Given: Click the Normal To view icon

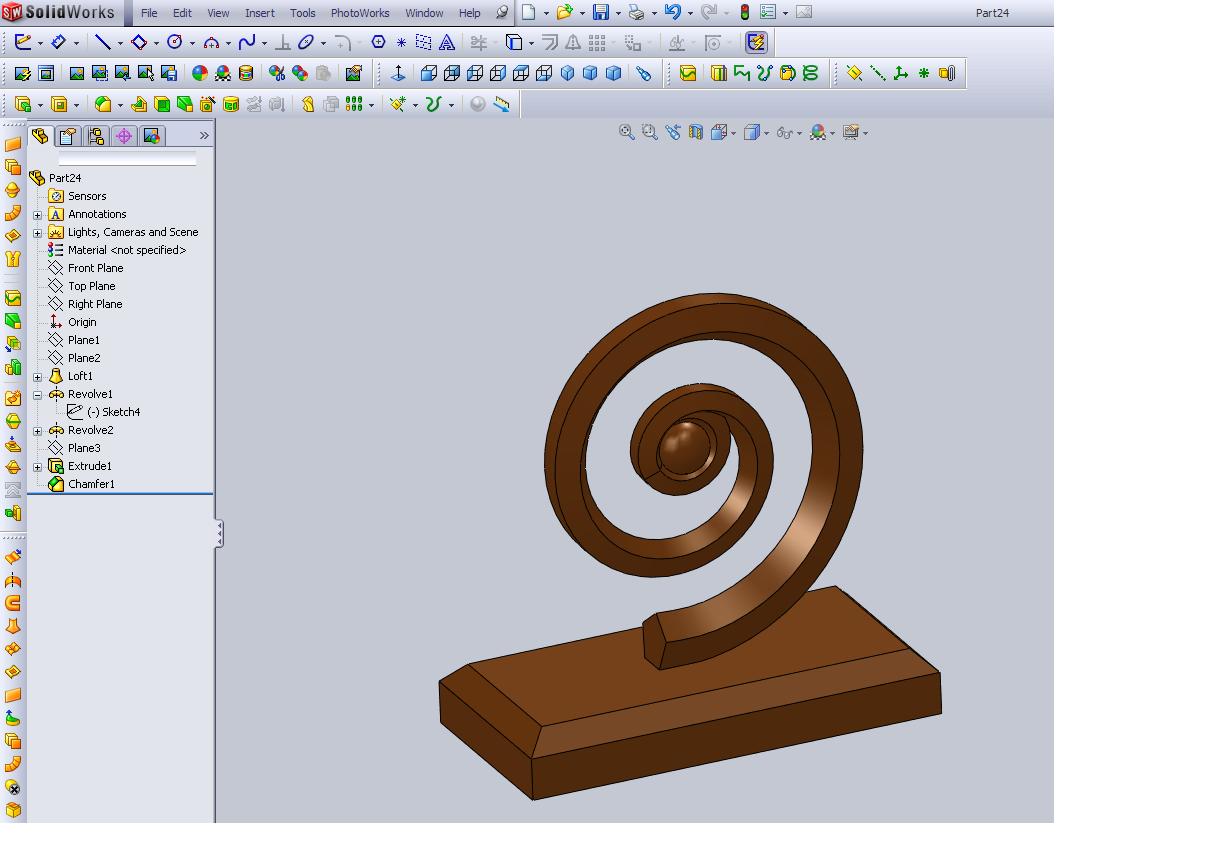Looking at the screenshot, I should coord(398,73).
